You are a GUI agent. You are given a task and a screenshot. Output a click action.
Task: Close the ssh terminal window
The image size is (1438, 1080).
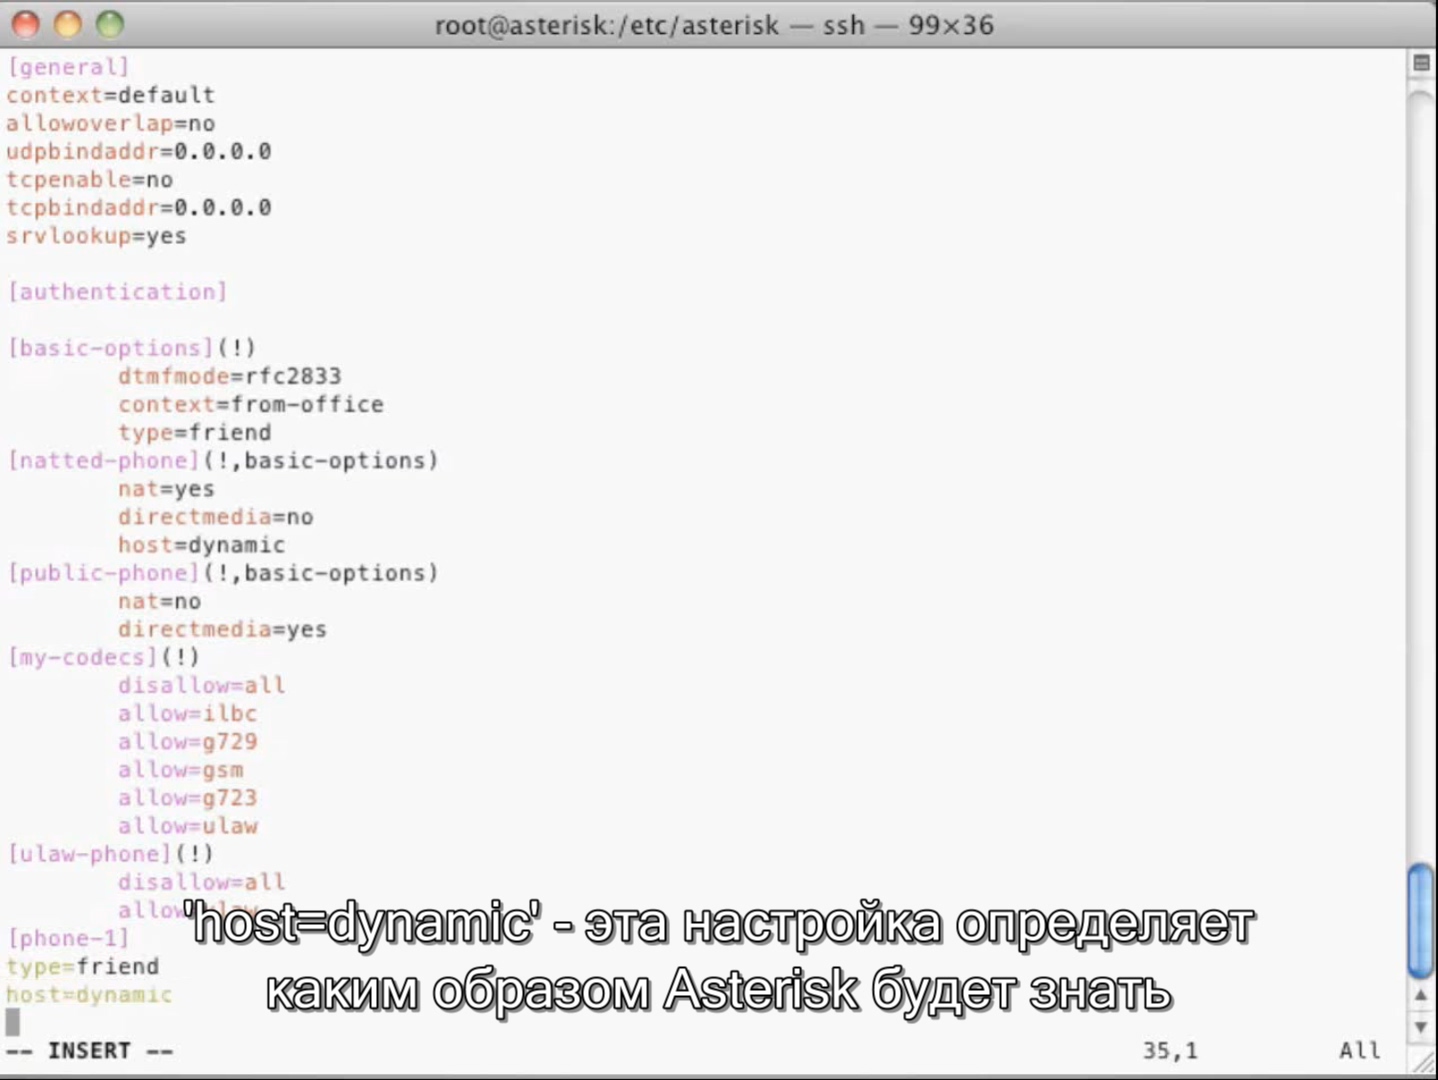click(25, 24)
